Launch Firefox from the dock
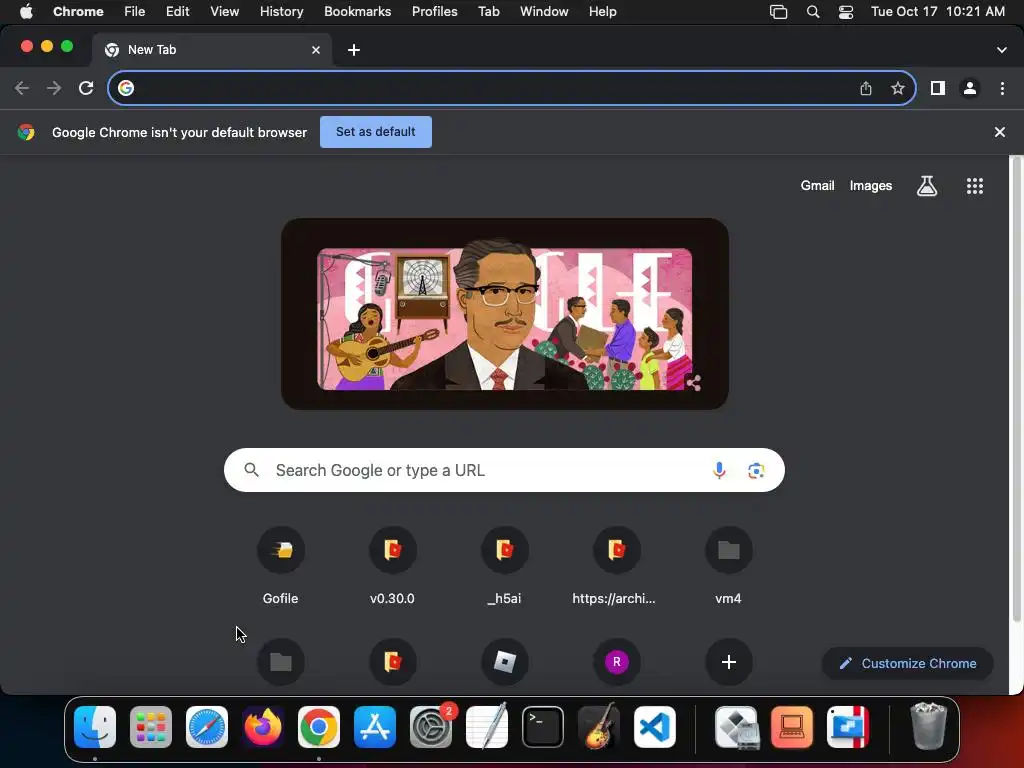This screenshot has width=1024, height=768. [263, 727]
